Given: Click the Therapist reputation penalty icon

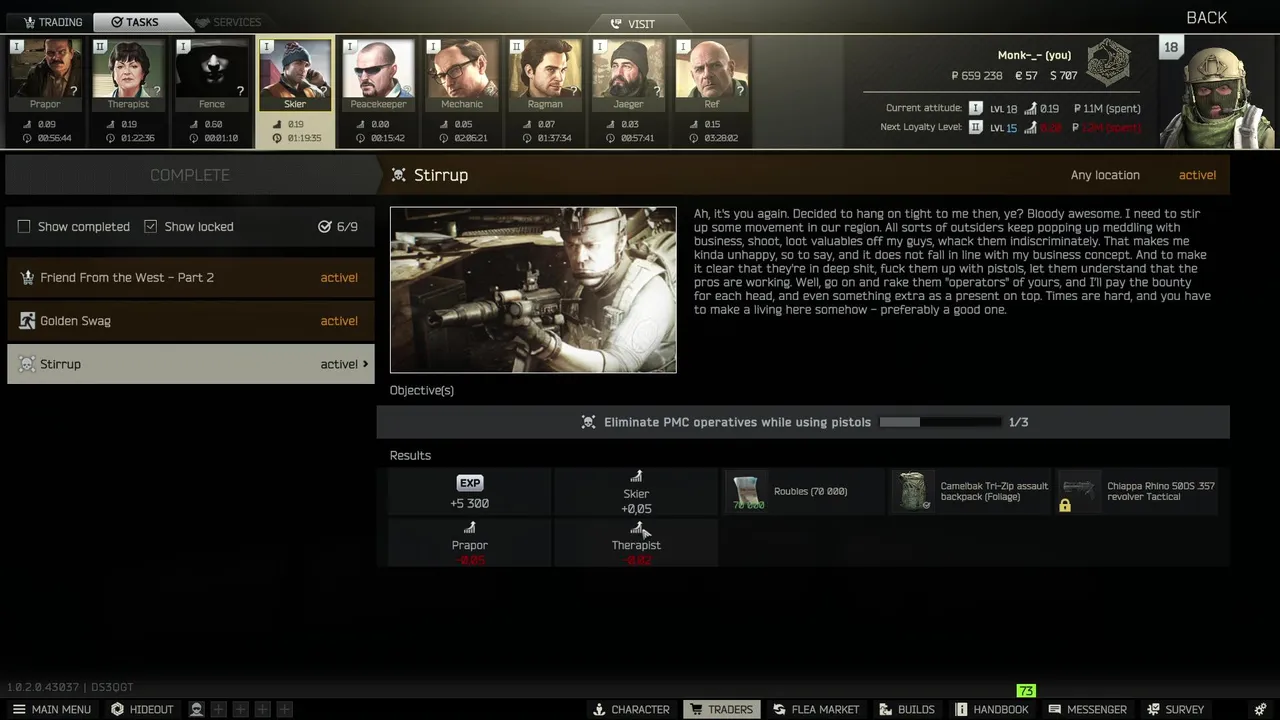Looking at the screenshot, I should pyautogui.click(x=636, y=528).
